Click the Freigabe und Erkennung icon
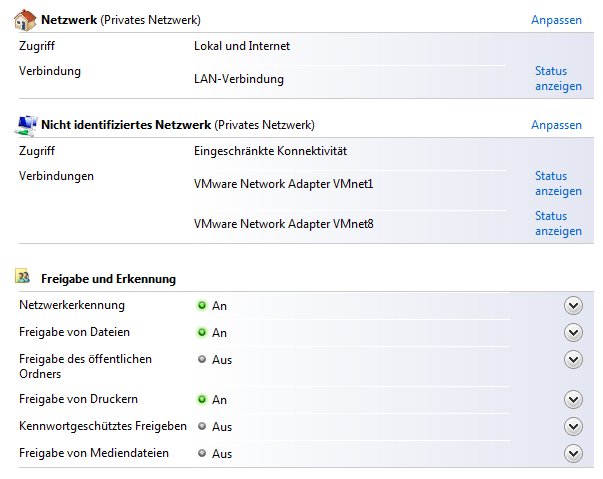 coord(24,276)
